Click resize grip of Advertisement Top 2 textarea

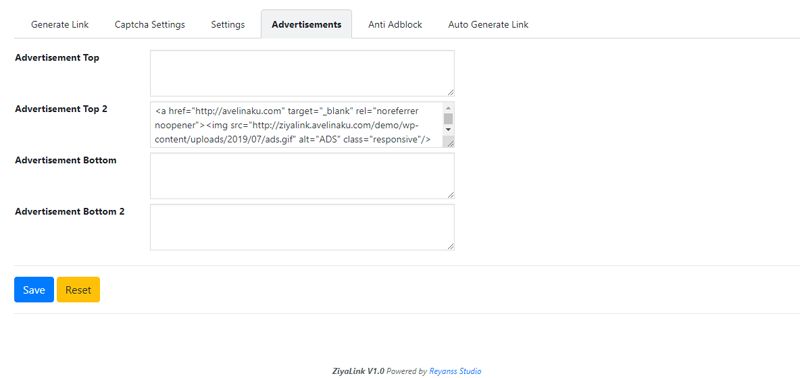point(450,144)
